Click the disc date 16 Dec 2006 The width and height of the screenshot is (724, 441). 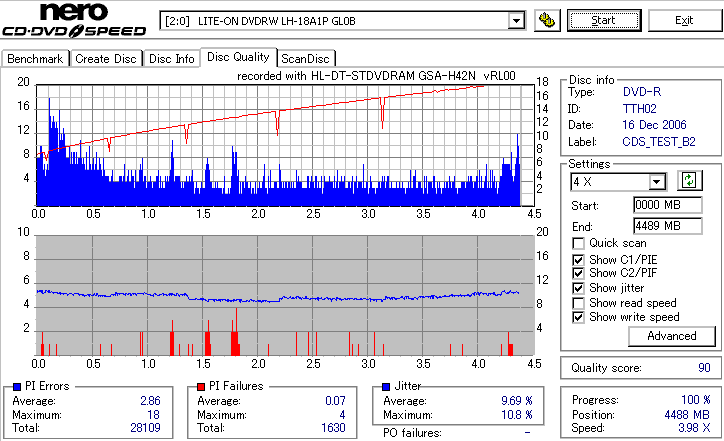click(654, 125)
